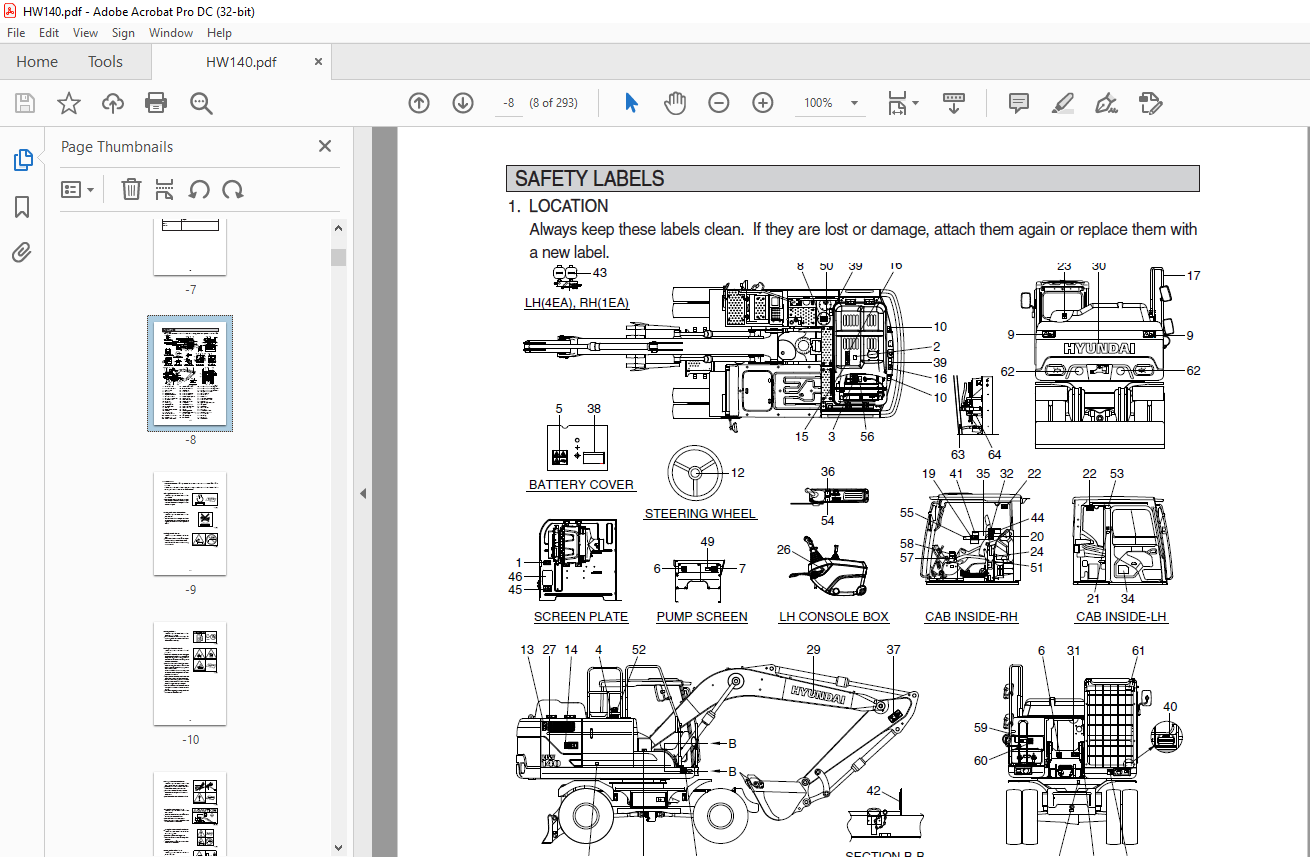The width and height of the screenshot is (1310, 857).
Task: Click the SAFETY LABELS heading text
Action: [x=589, y=179]
